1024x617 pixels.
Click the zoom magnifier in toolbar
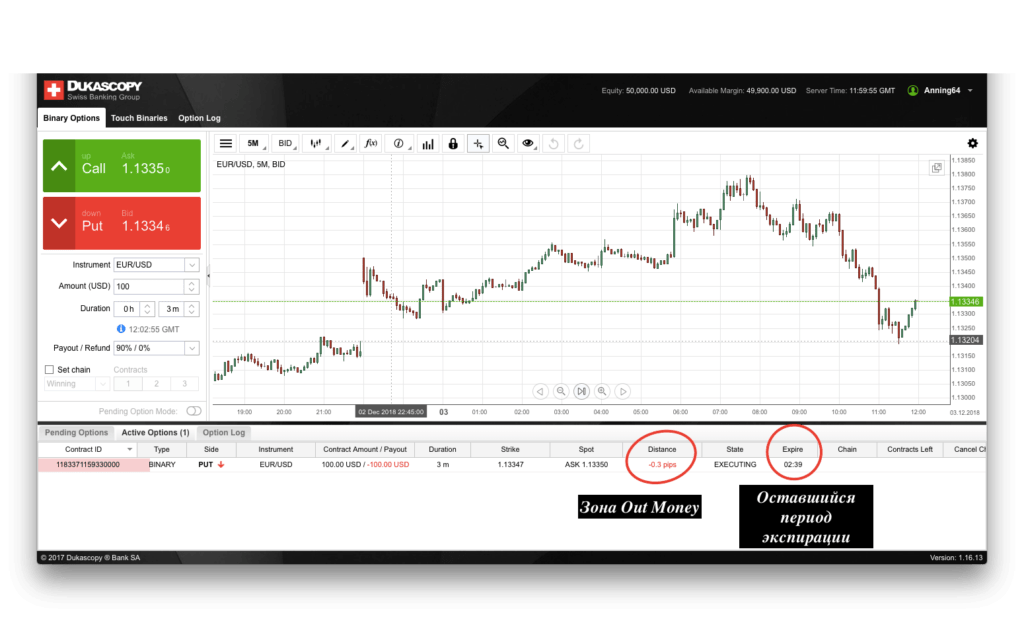pyautogui.click(x=503, y=144)
